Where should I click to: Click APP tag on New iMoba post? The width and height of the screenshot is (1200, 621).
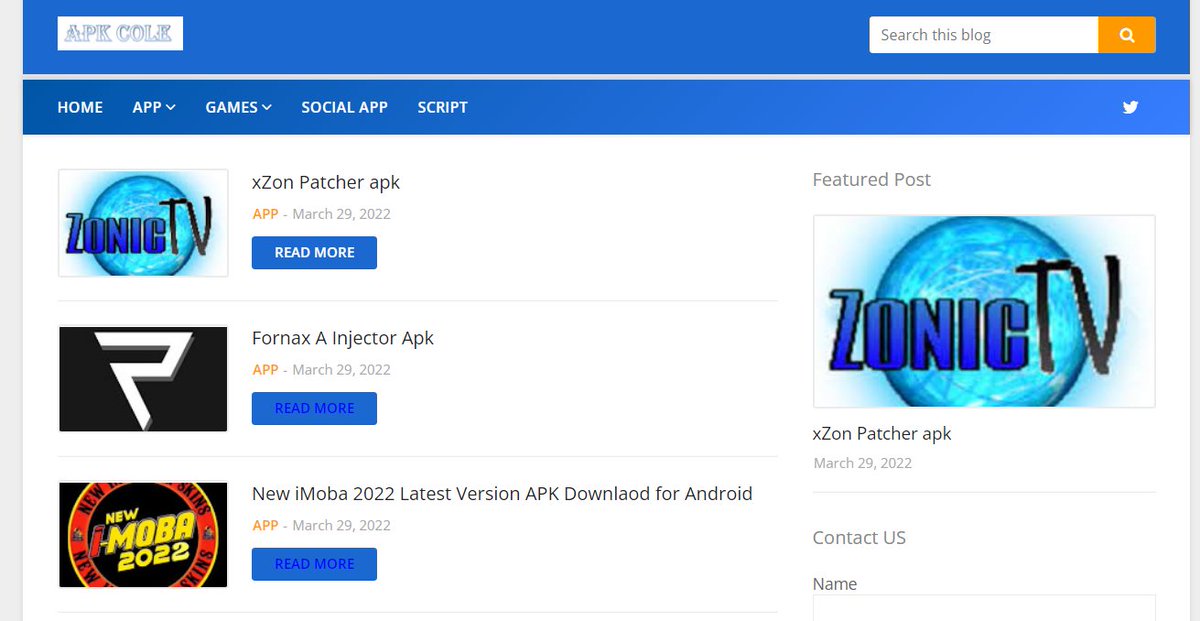tap(265, 526)
